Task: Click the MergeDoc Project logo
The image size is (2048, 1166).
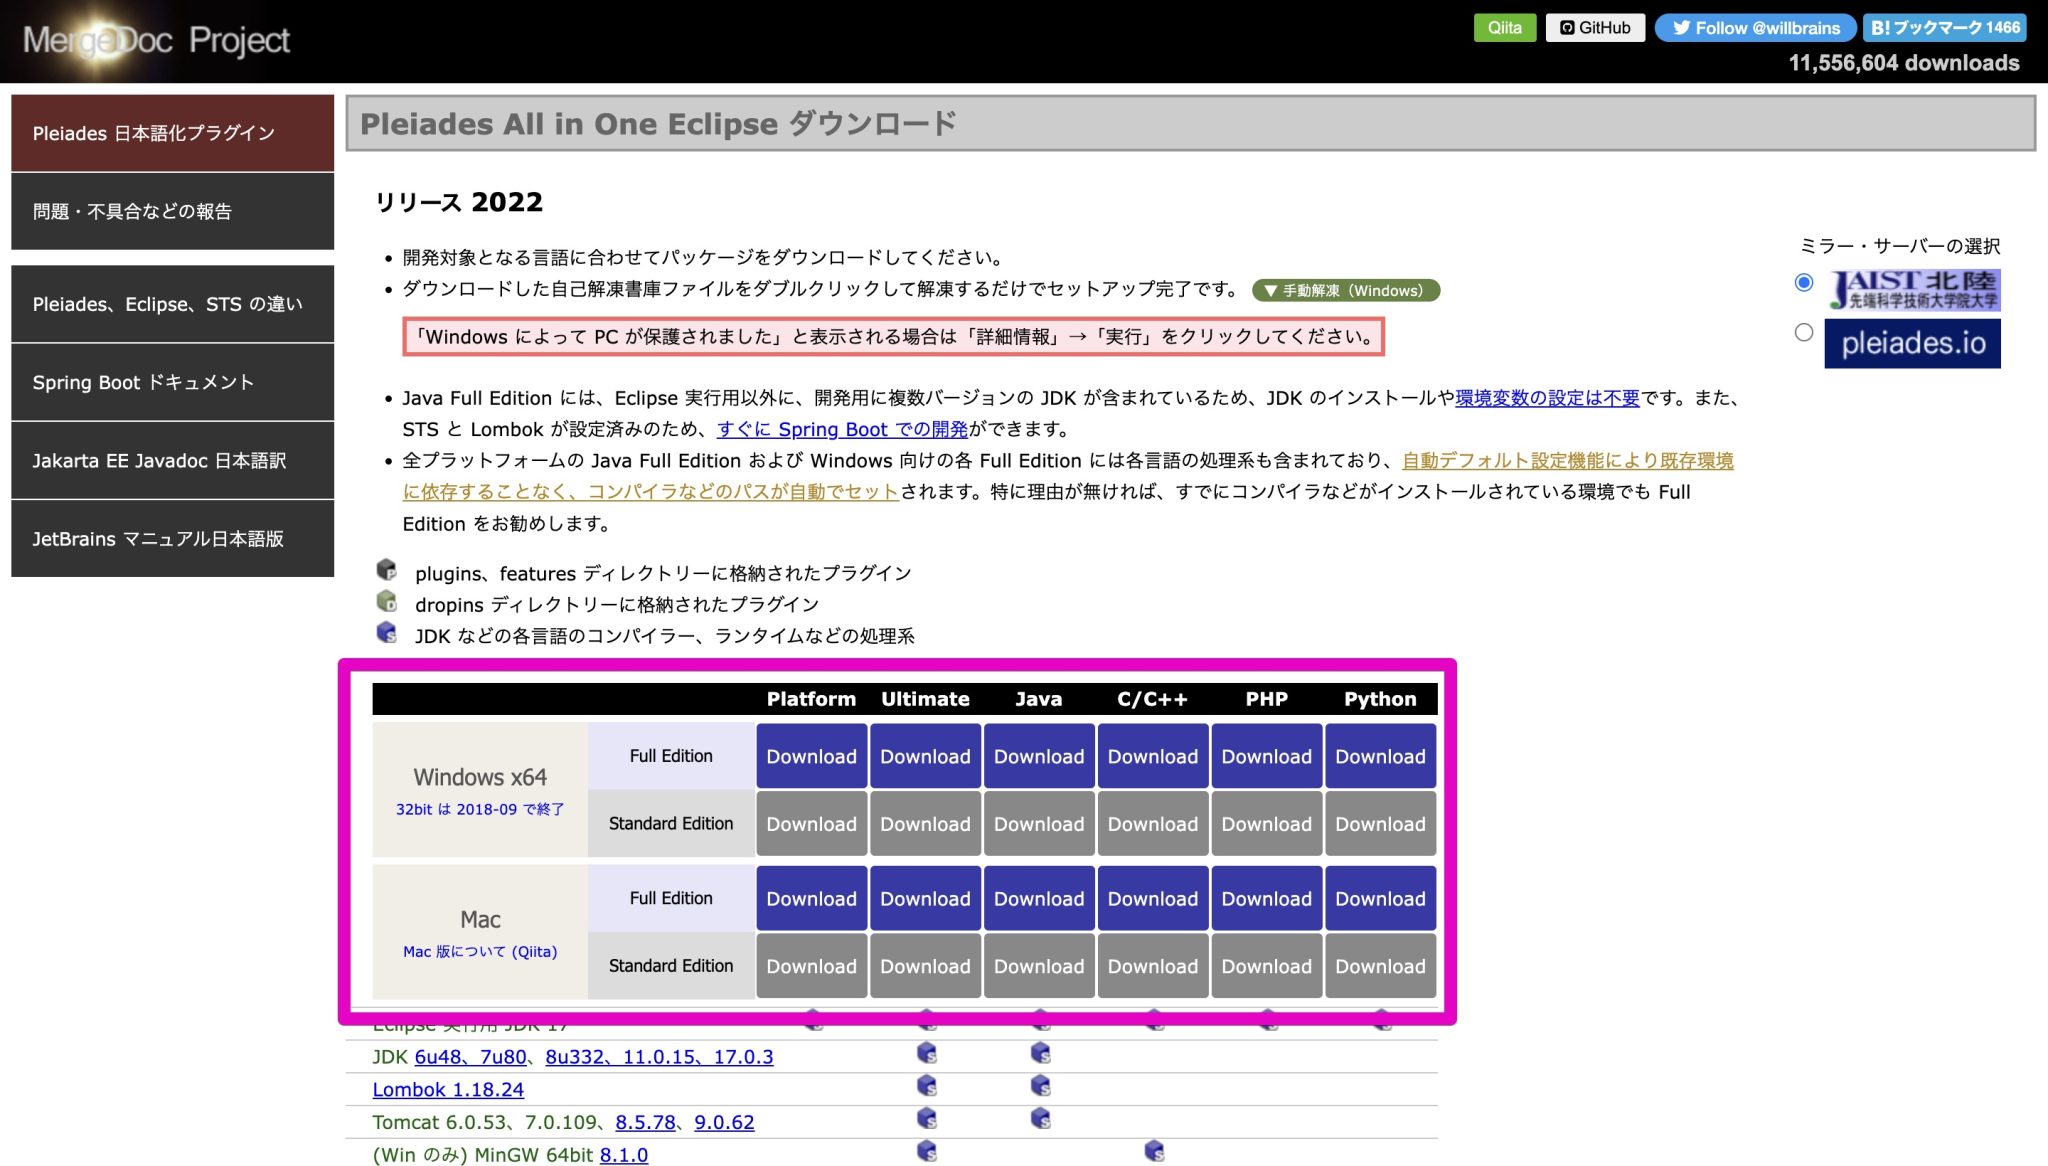Action: coord(155,40)
